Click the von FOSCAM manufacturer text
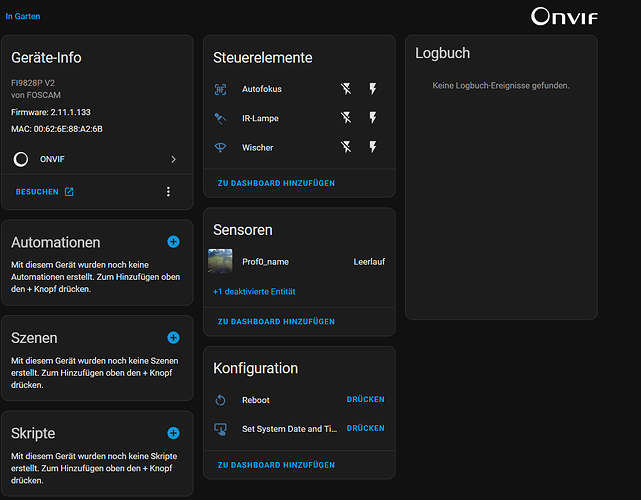The height and width of the screenshot is (500, 641). tap(36, 95)
